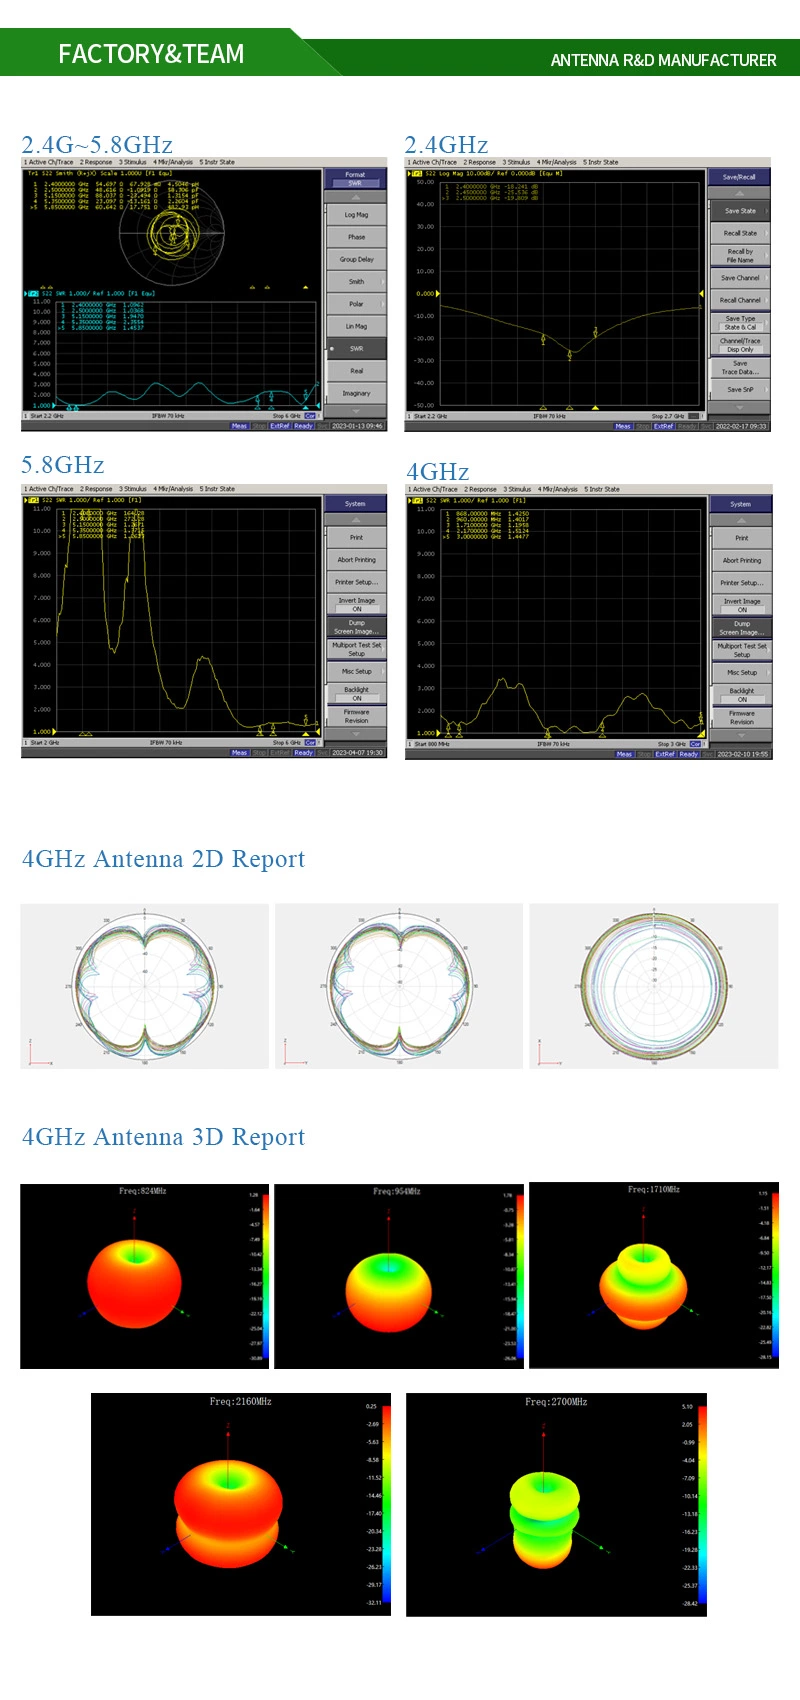Click softkey scroll-up arrow in 2.4GHz analyzer
800x1700 pixels.
pos(739,193)
